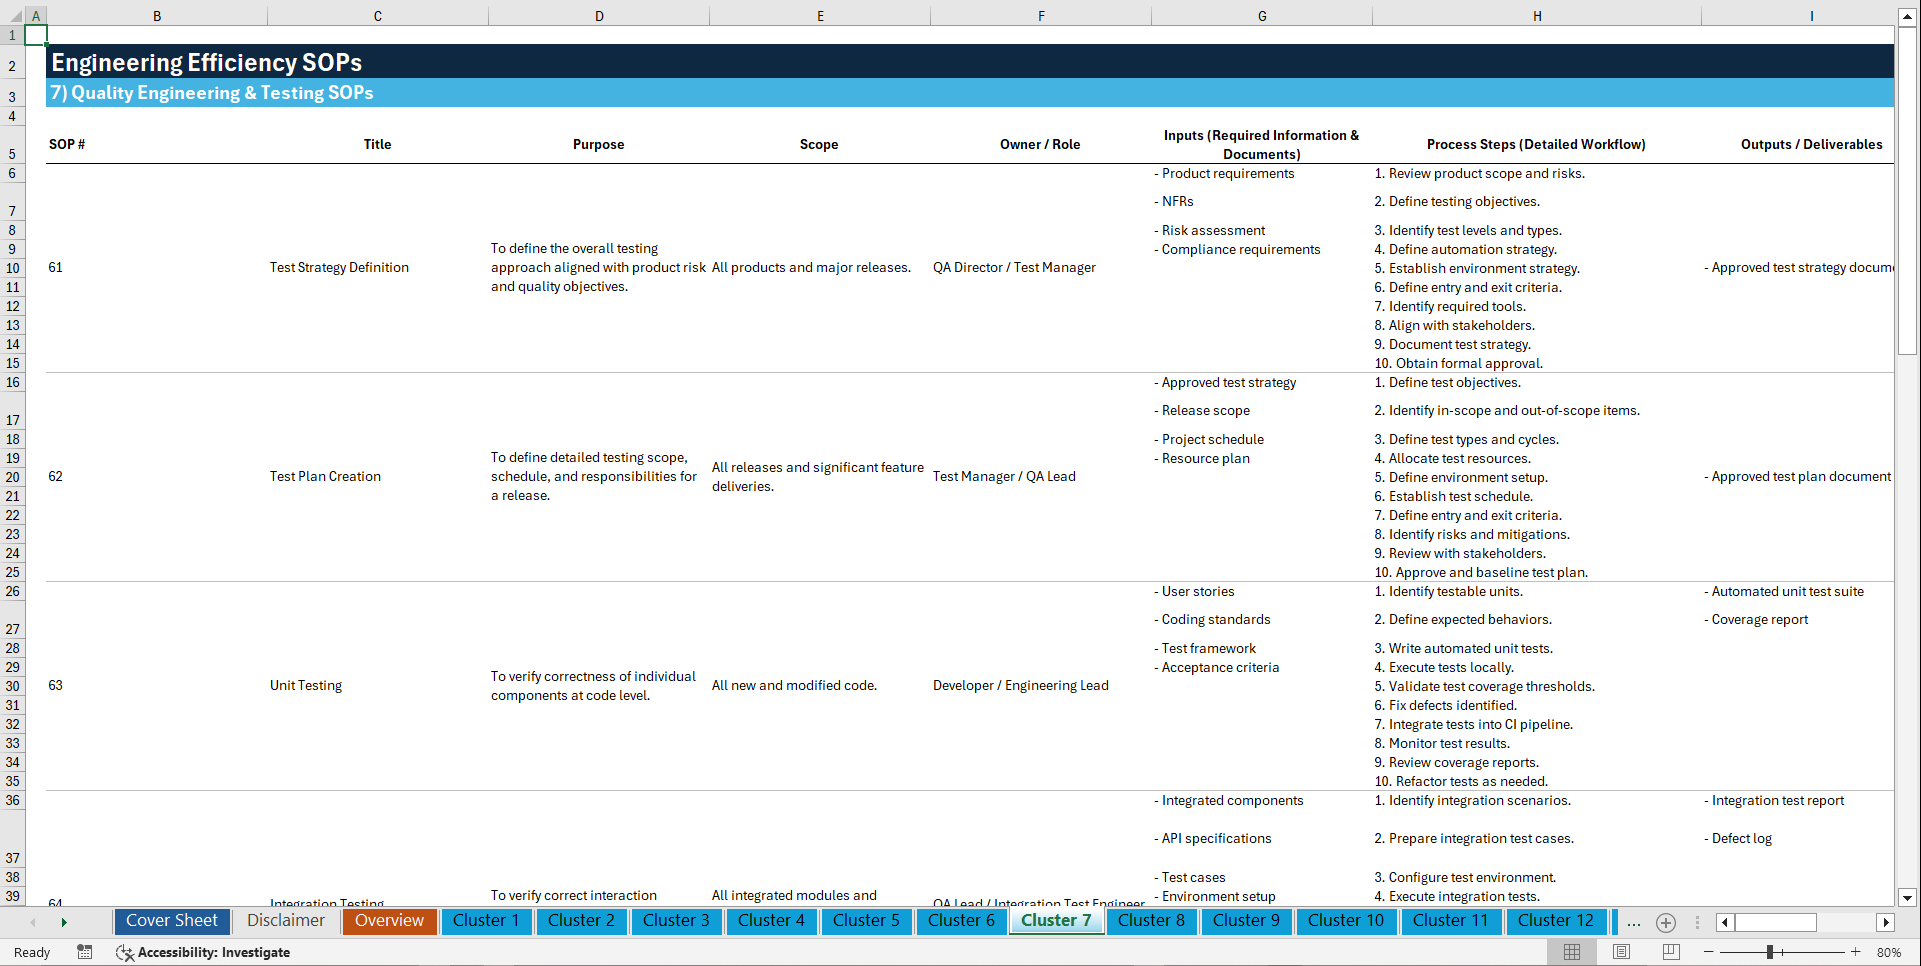Open the sheet list via the ellipsis
This screenshot has height=966, width=1921.
[x=1634, y=922]
